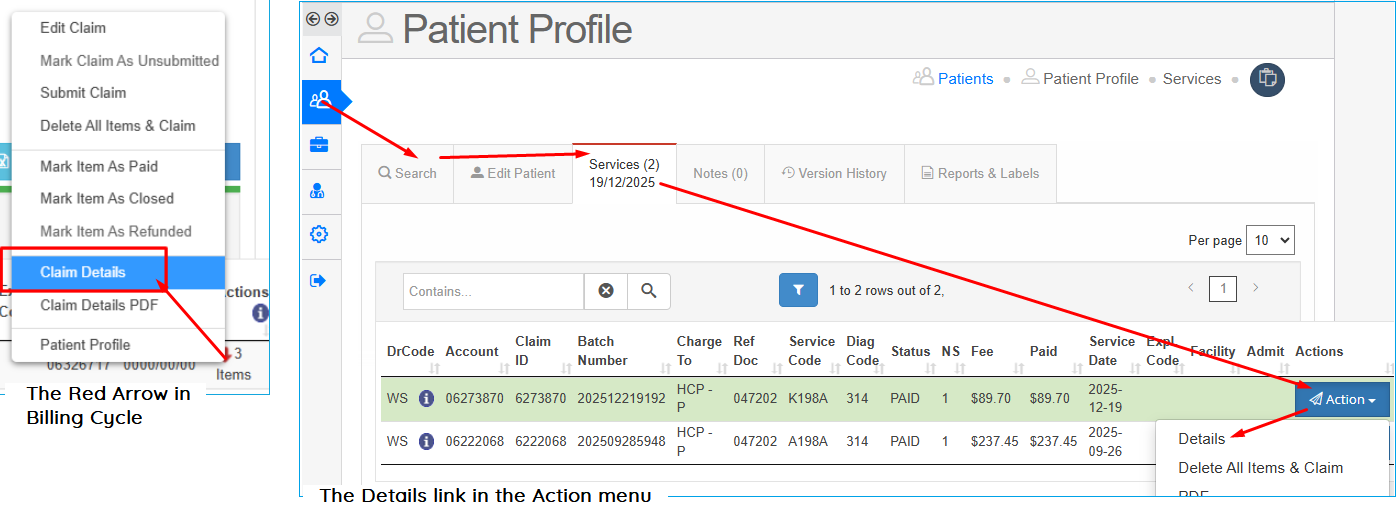1398x515 pixels.
Task: Select Mark Item As Refunded
Action: pyautogui.click(x=118, y=231)
